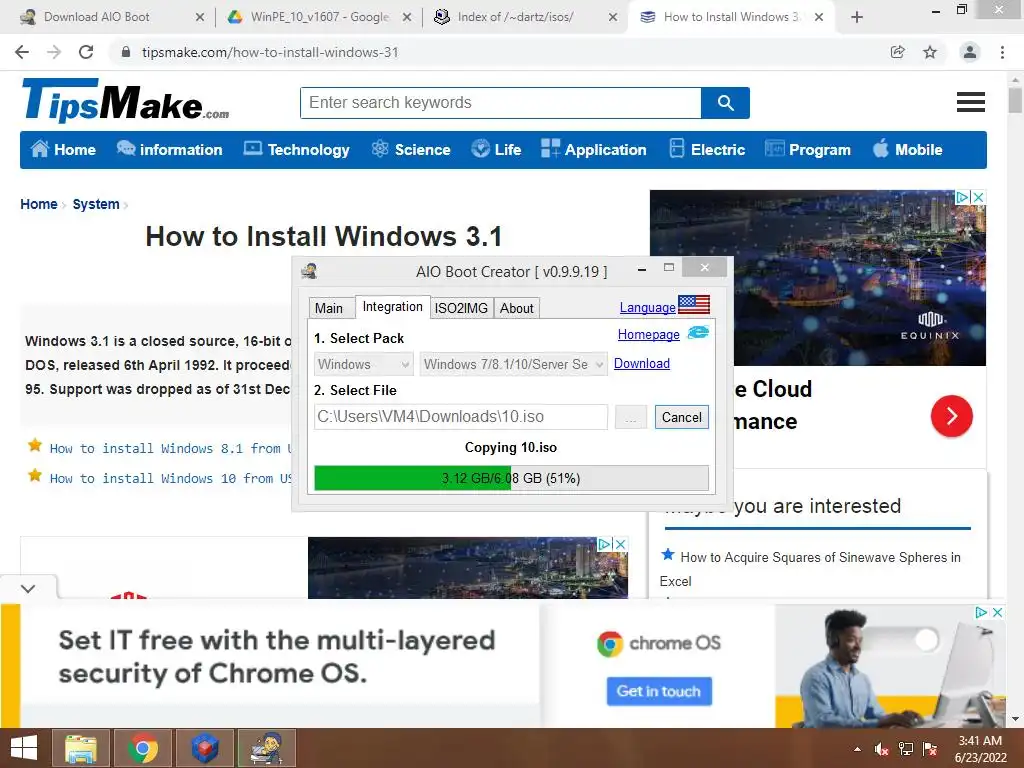Open How to install Windows 8.1 link
This screenshot has height=768, width=1024.
[170, 448]
